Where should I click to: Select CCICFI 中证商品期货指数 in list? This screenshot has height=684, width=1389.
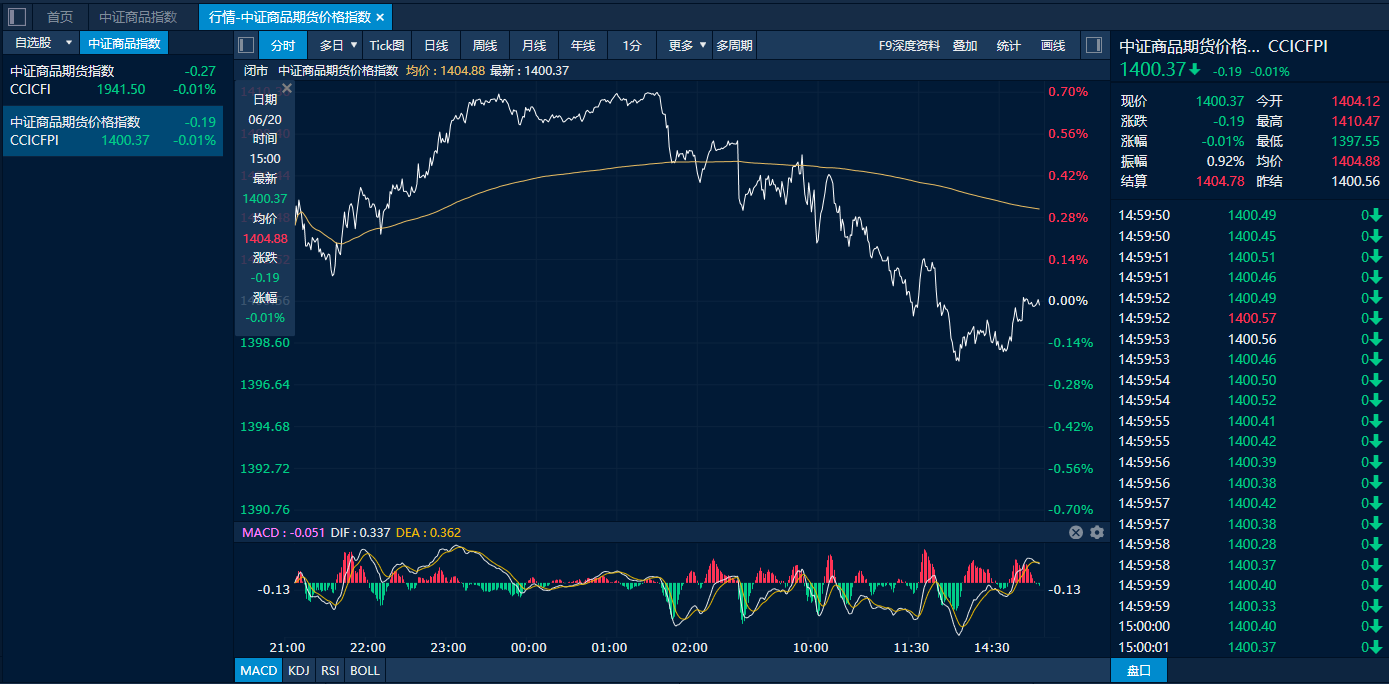pyautogui.click(x=112, y=80)
